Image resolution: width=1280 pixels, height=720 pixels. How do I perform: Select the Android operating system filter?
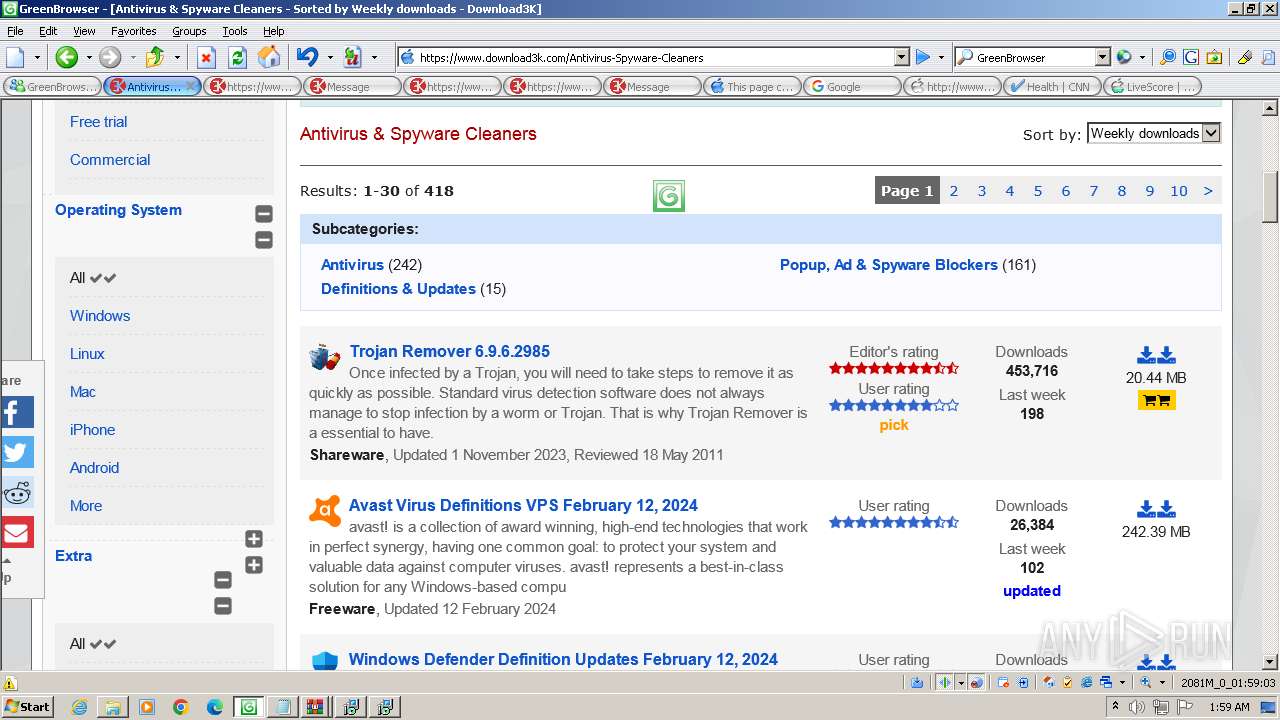click(94, 468)
